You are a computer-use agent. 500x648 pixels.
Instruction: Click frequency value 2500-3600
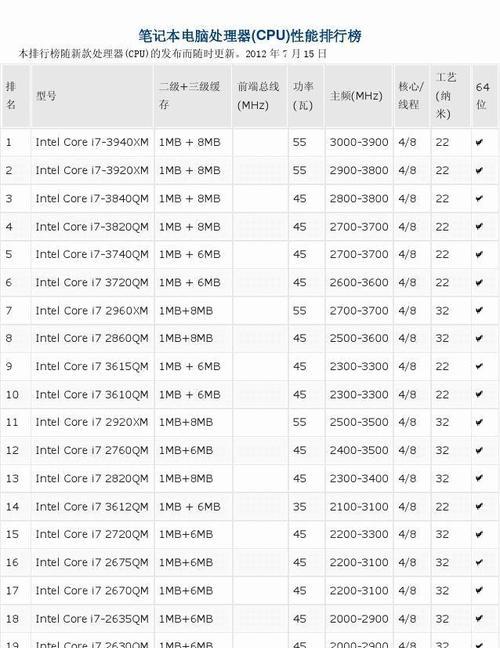pos(359,338)
